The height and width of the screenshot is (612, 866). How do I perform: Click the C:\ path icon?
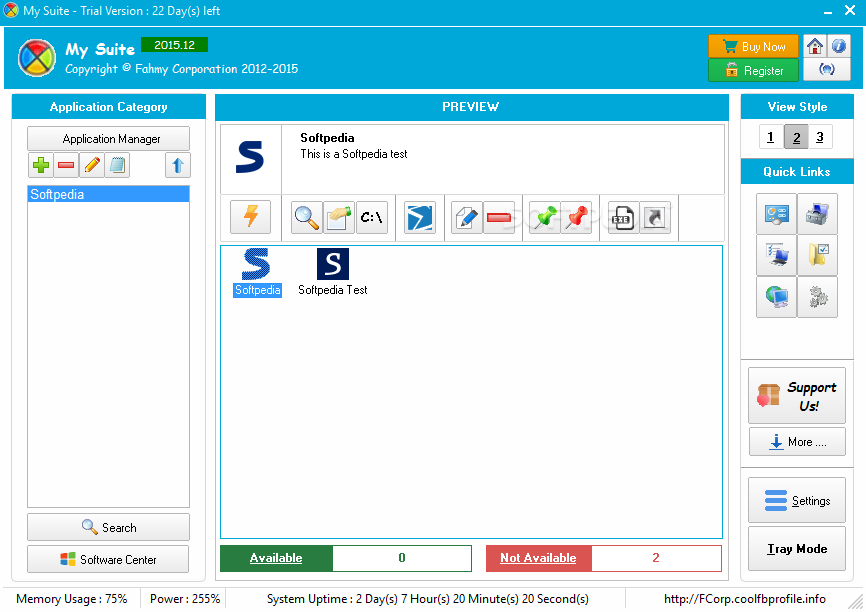coord(372,217)
